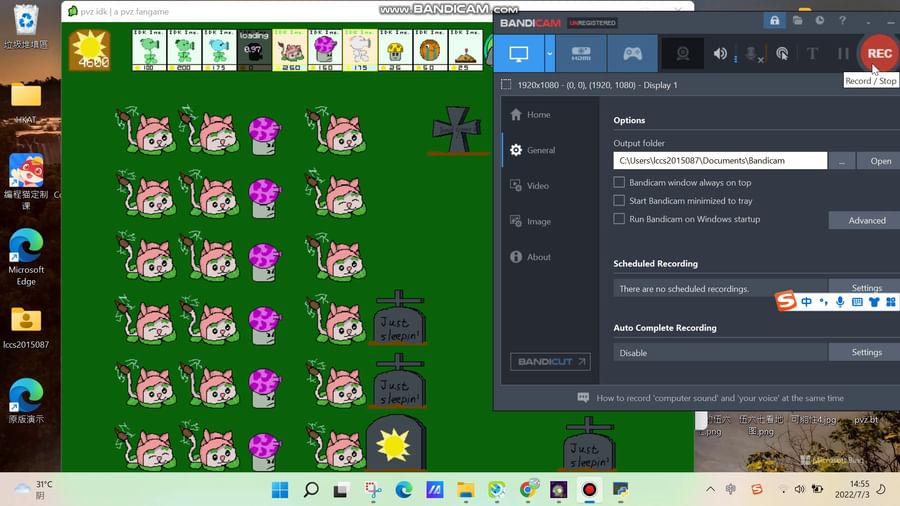Image resolution: width=900 pixels, height=506 pixels.
Task: Click the red REC button
Action: click(x=879, y=53)
